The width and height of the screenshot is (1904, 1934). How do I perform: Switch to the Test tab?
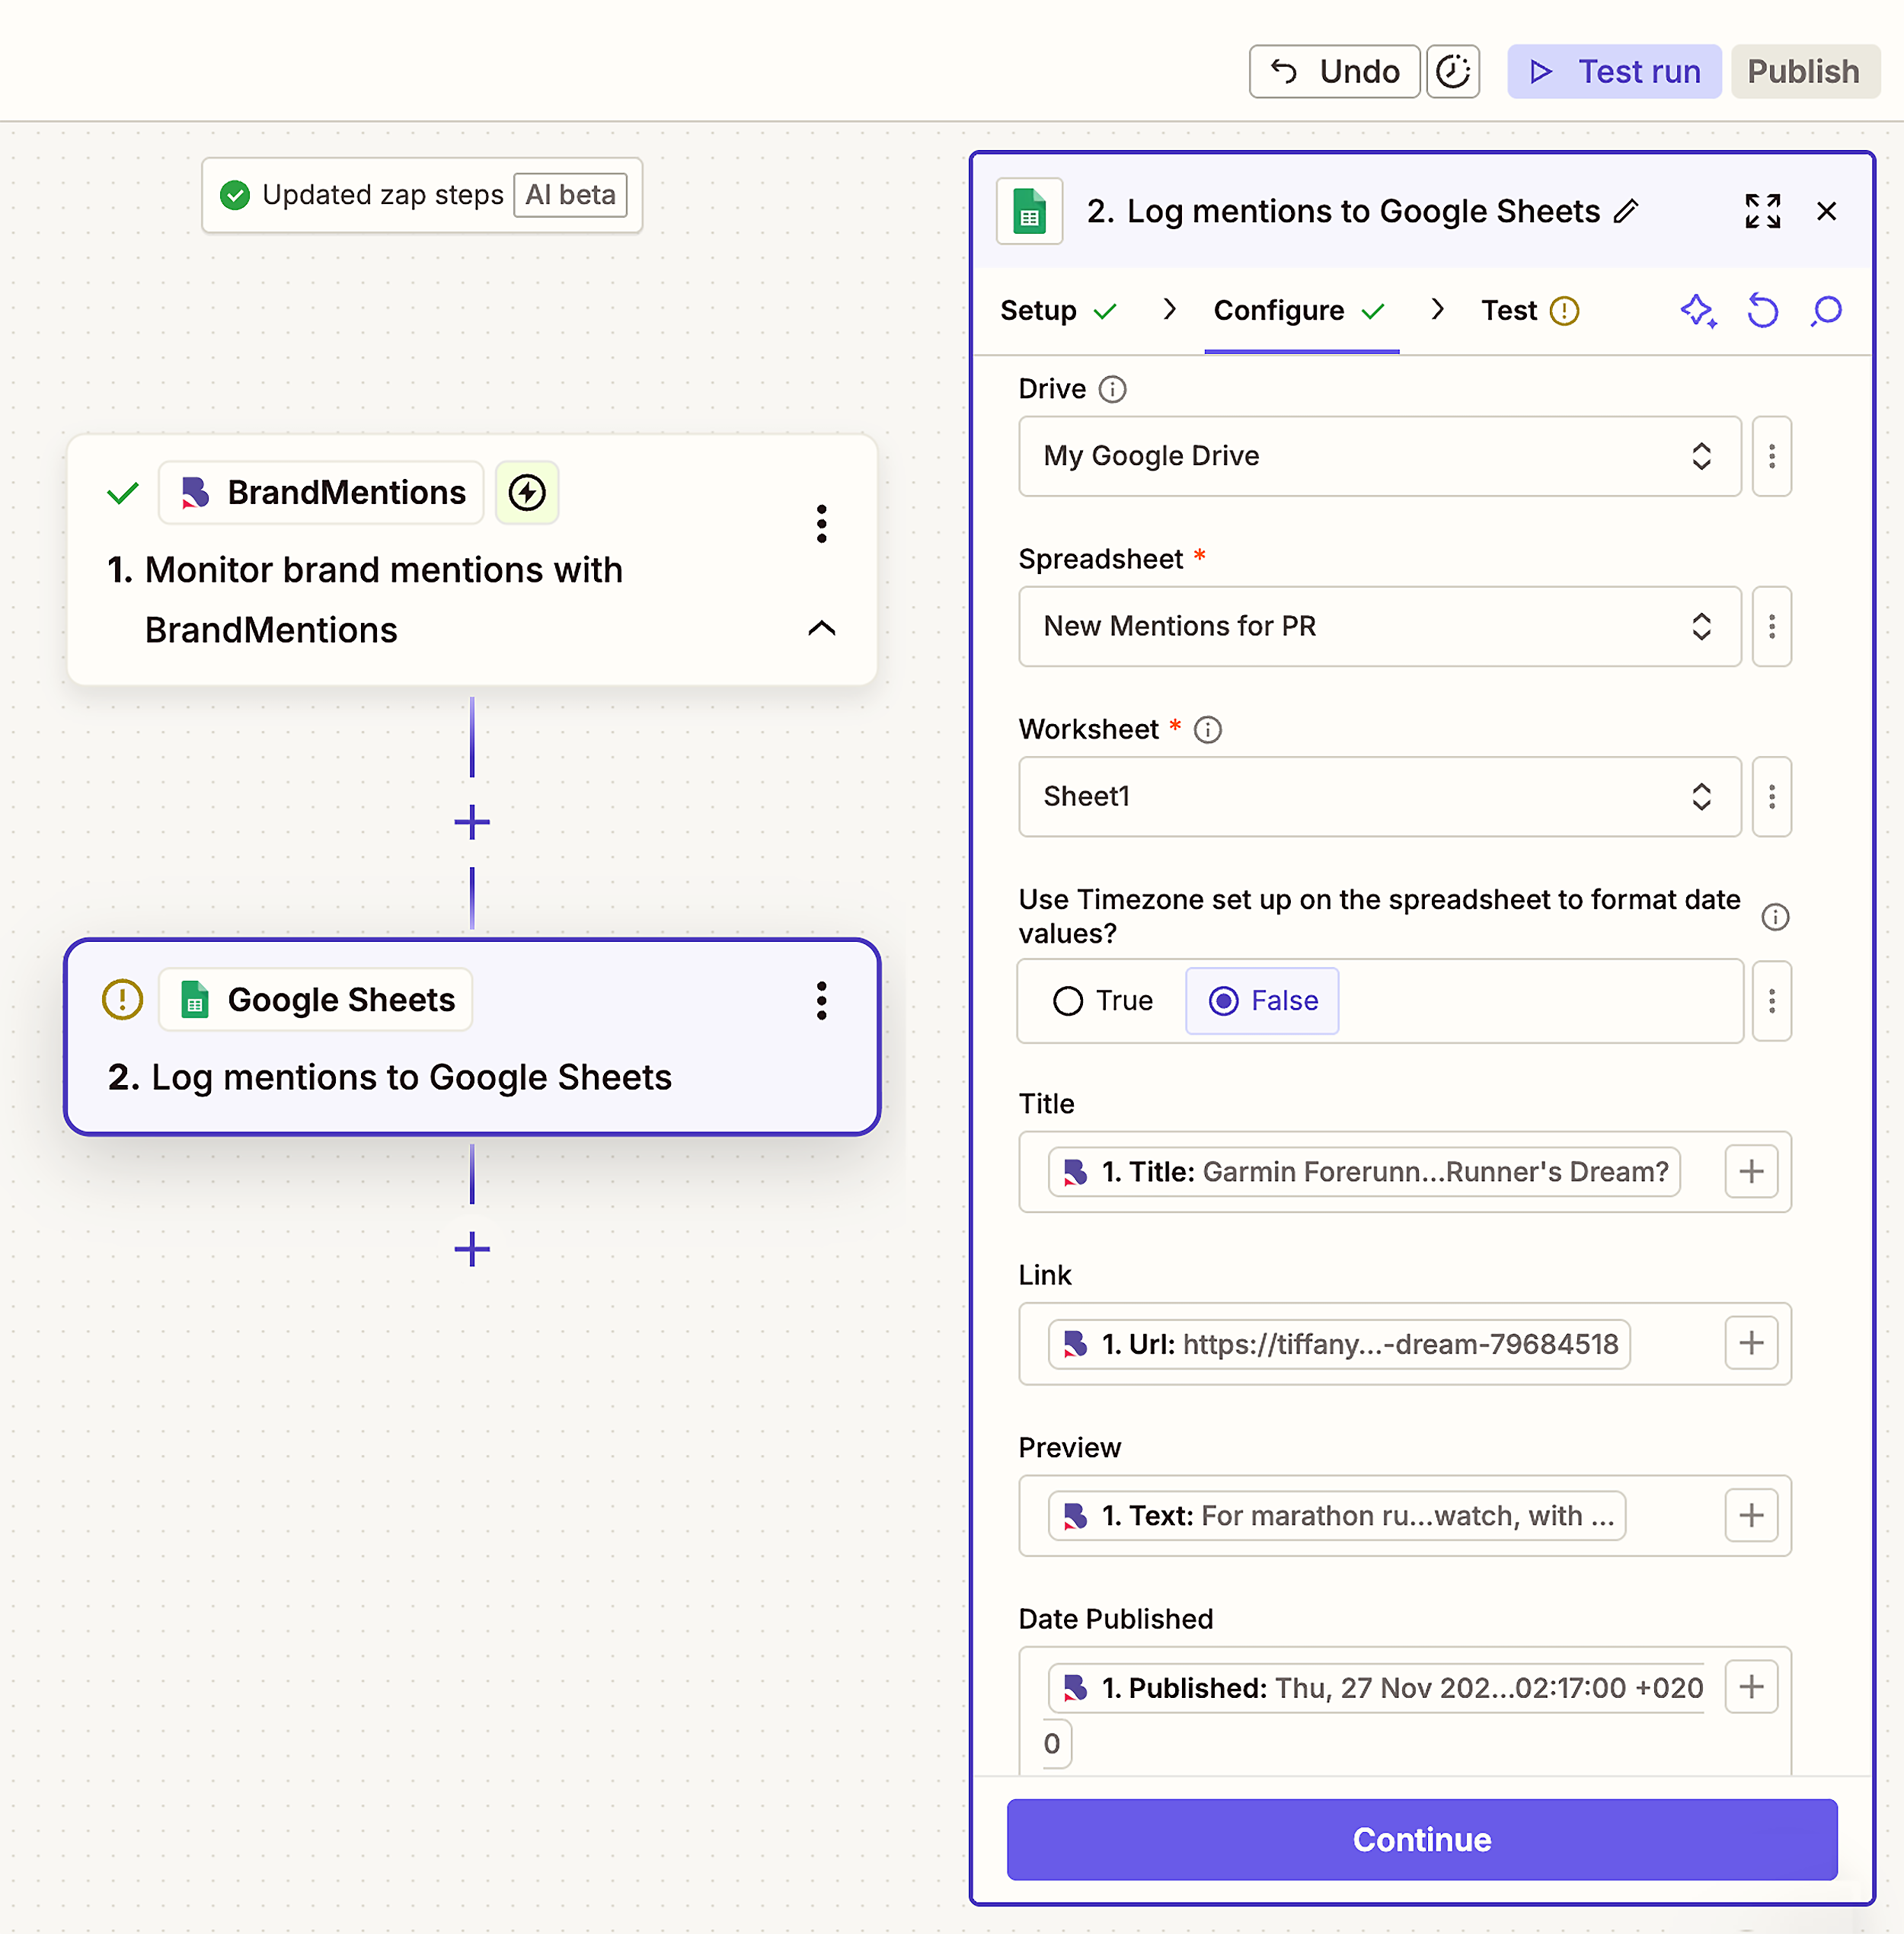[x=1508, y=311]
